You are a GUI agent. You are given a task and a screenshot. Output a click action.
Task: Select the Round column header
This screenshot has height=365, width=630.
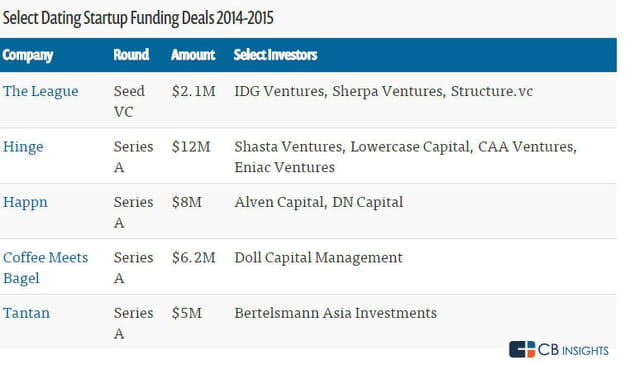point(131,55)
